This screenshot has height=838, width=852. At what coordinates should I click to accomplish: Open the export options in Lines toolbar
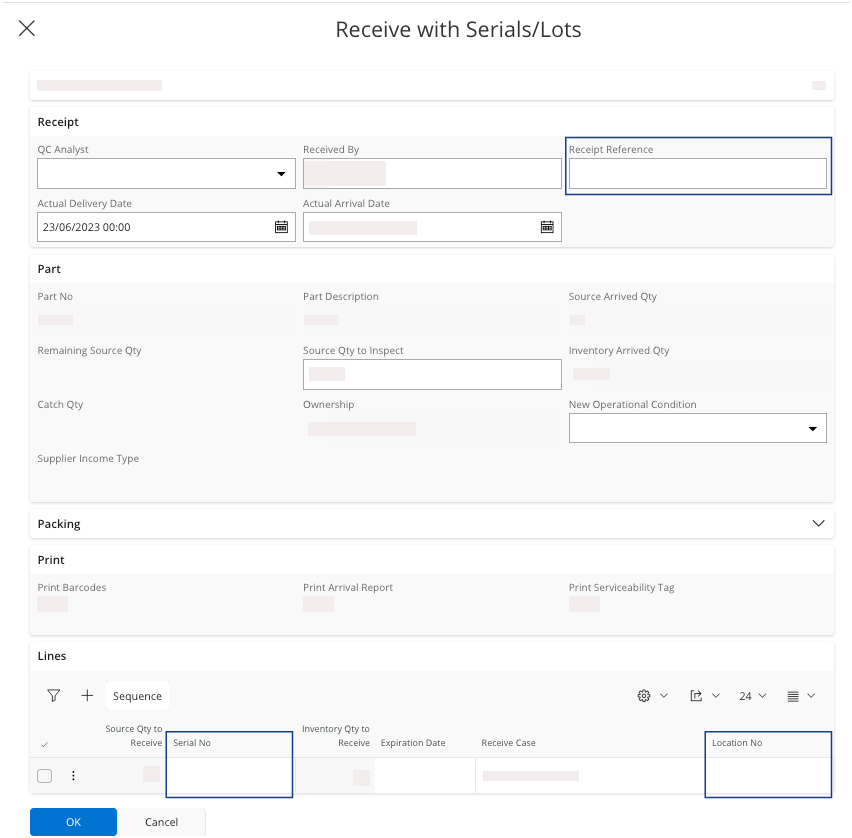pos(703,696)
